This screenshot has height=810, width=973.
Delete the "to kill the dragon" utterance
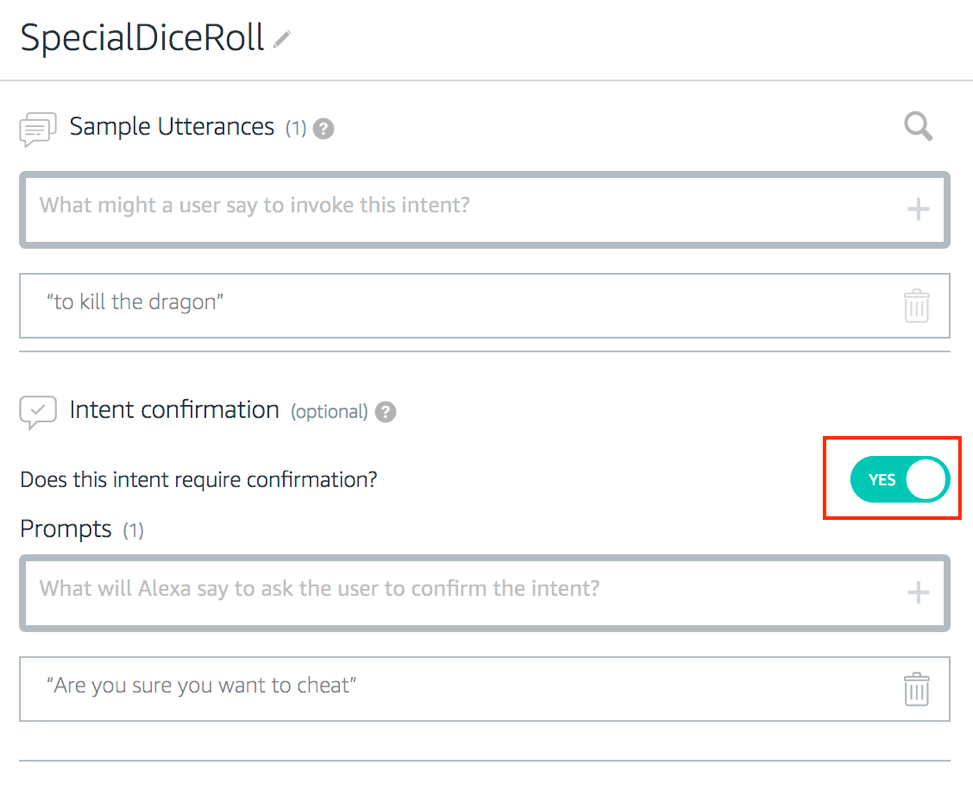(916, 305)
